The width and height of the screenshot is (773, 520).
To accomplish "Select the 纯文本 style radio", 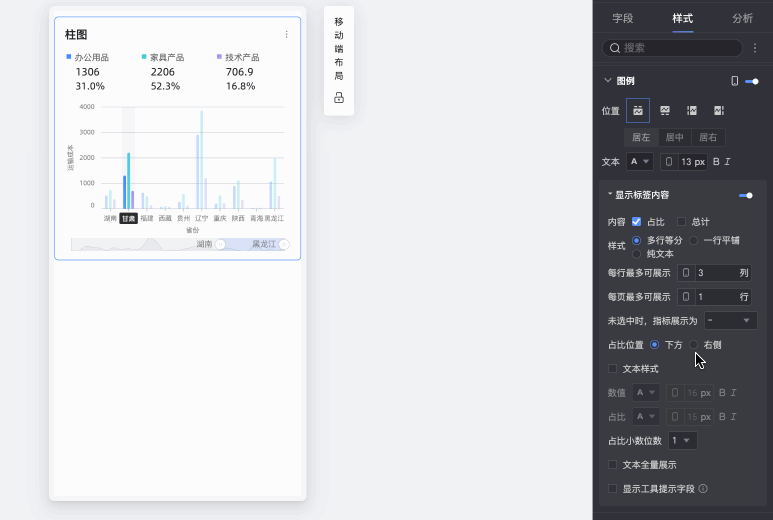I will 636,254.
